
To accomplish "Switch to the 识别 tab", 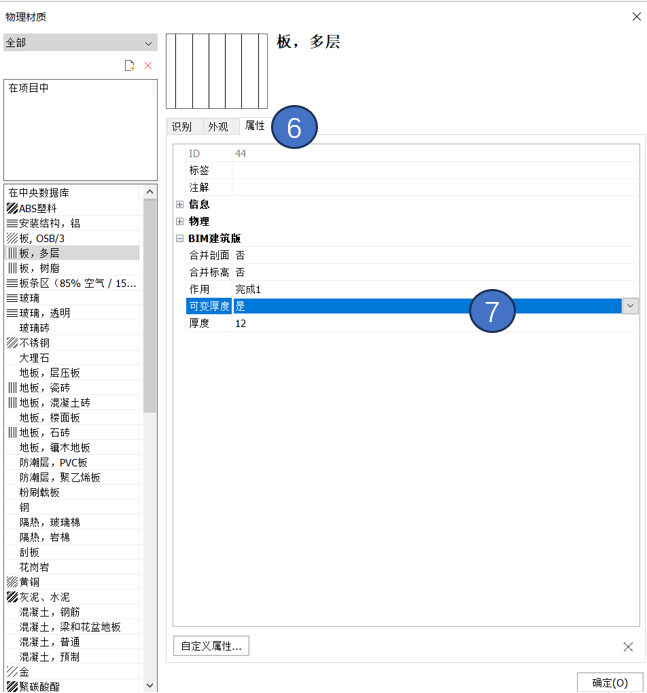I will [182, 127].
